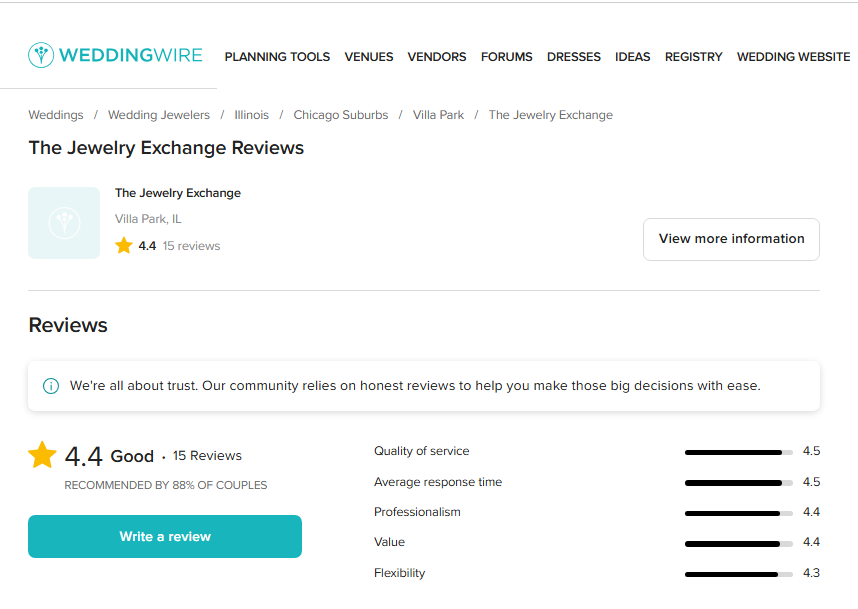The width and height of the screenshot is (858, 609).
Task: Click the info icon in trust notice
Action: coord(51,386)
